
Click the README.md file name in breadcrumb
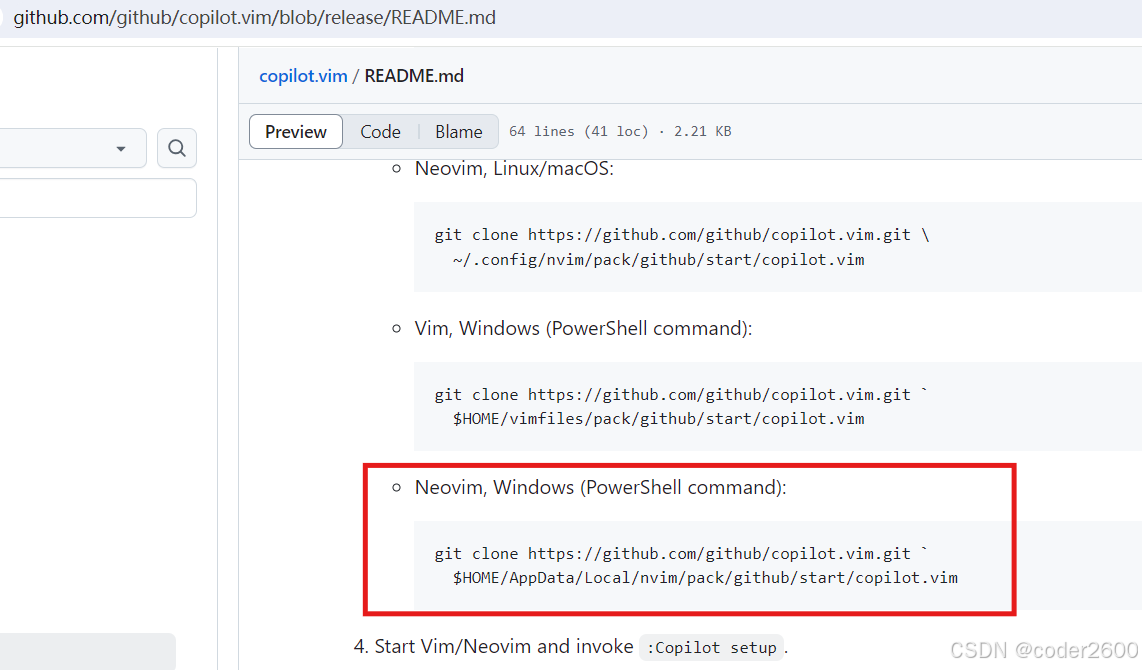pyautogui.click(x=414, y=76)
